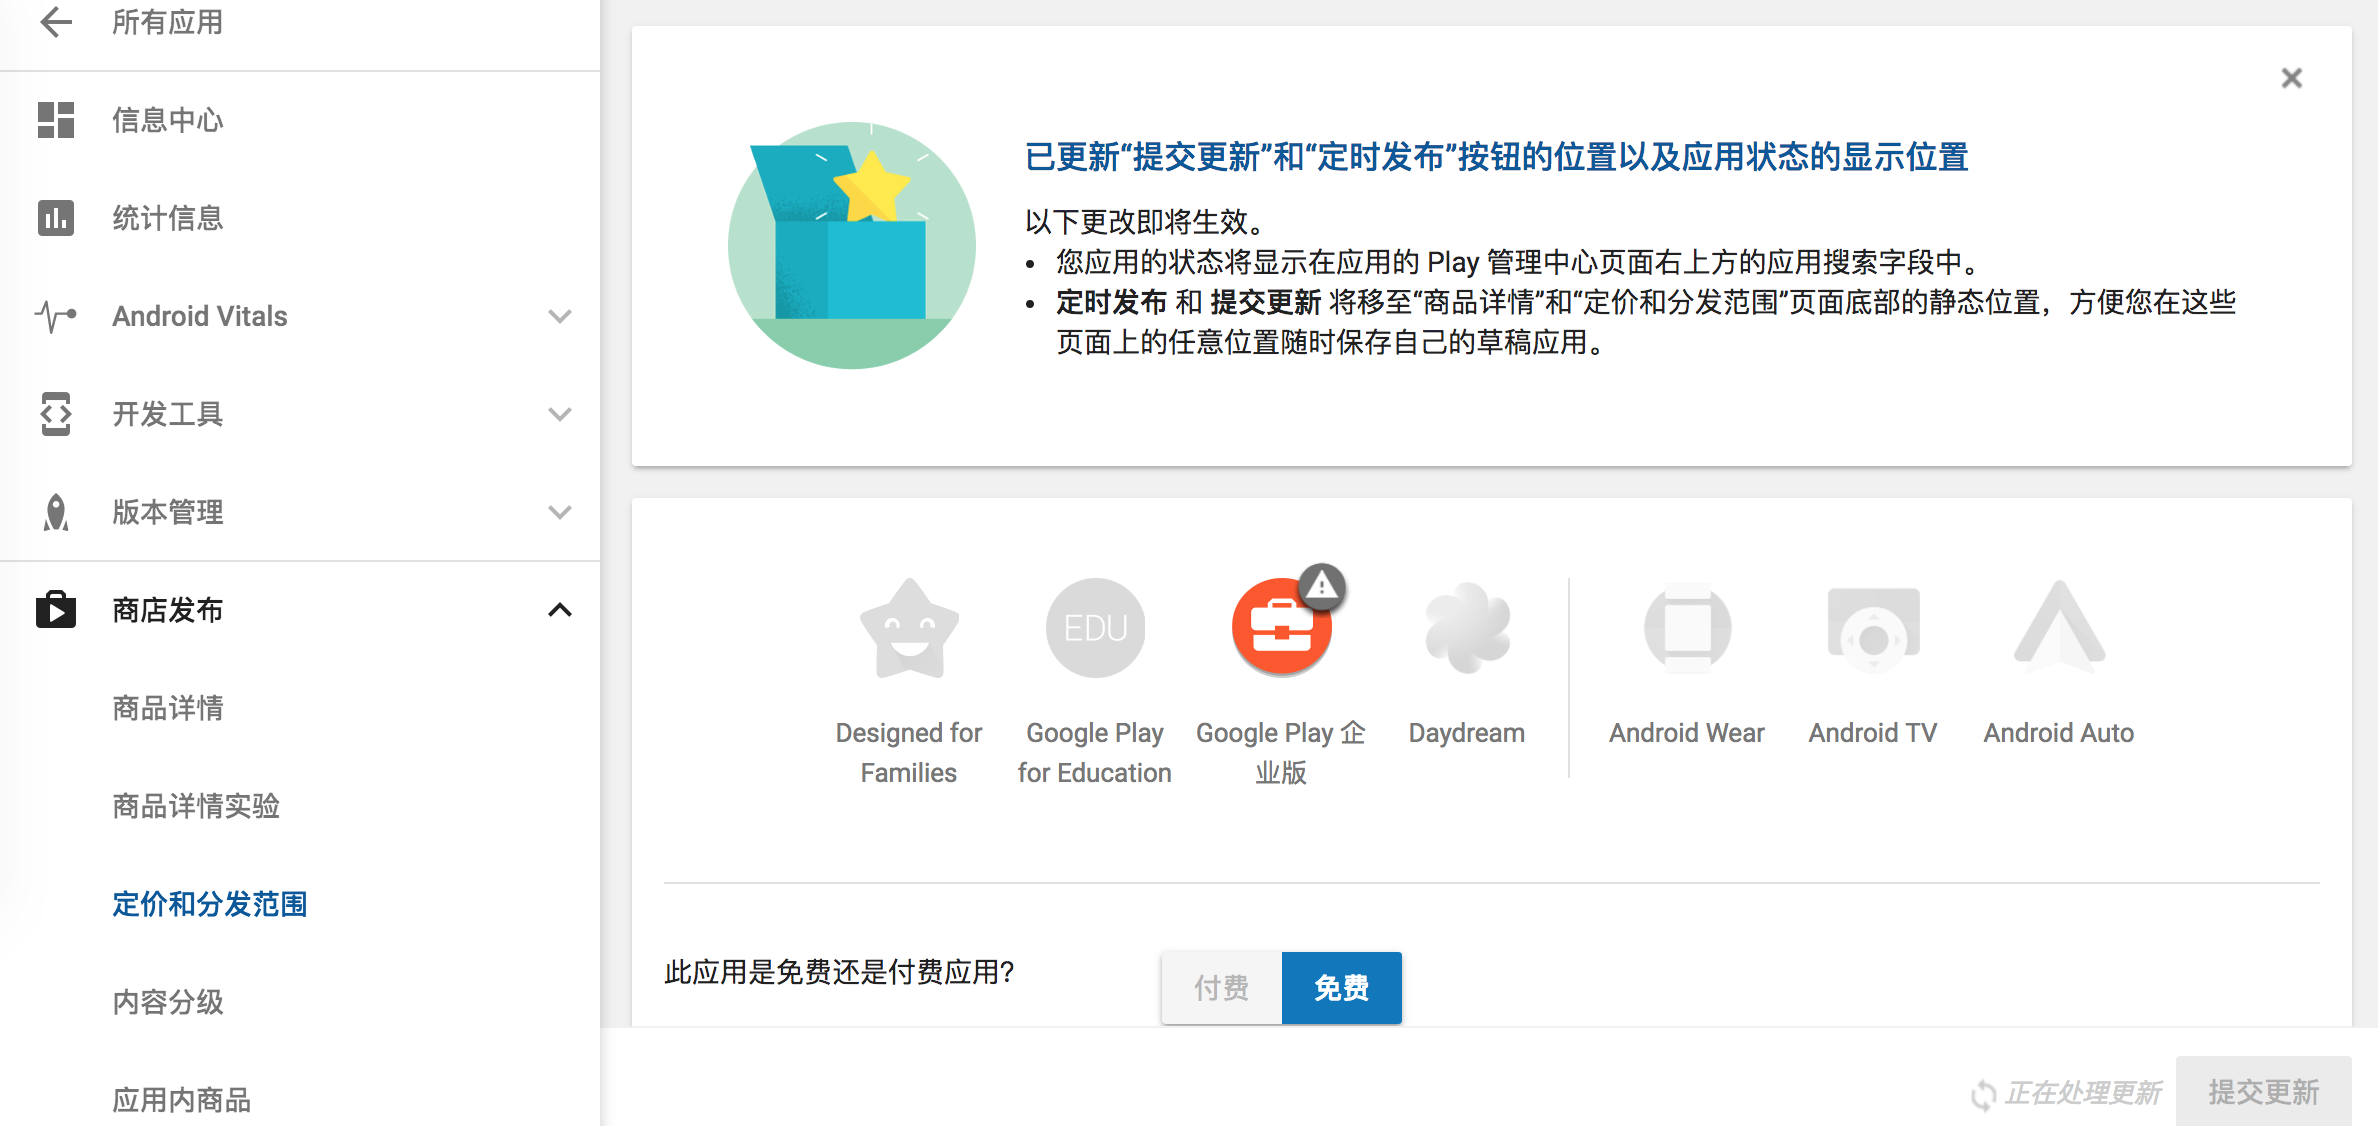The height and width of the screenshot is (1126, 2378).
Task: Click the question 此应用是免费还是付费应用?
Action: point(839,972)
